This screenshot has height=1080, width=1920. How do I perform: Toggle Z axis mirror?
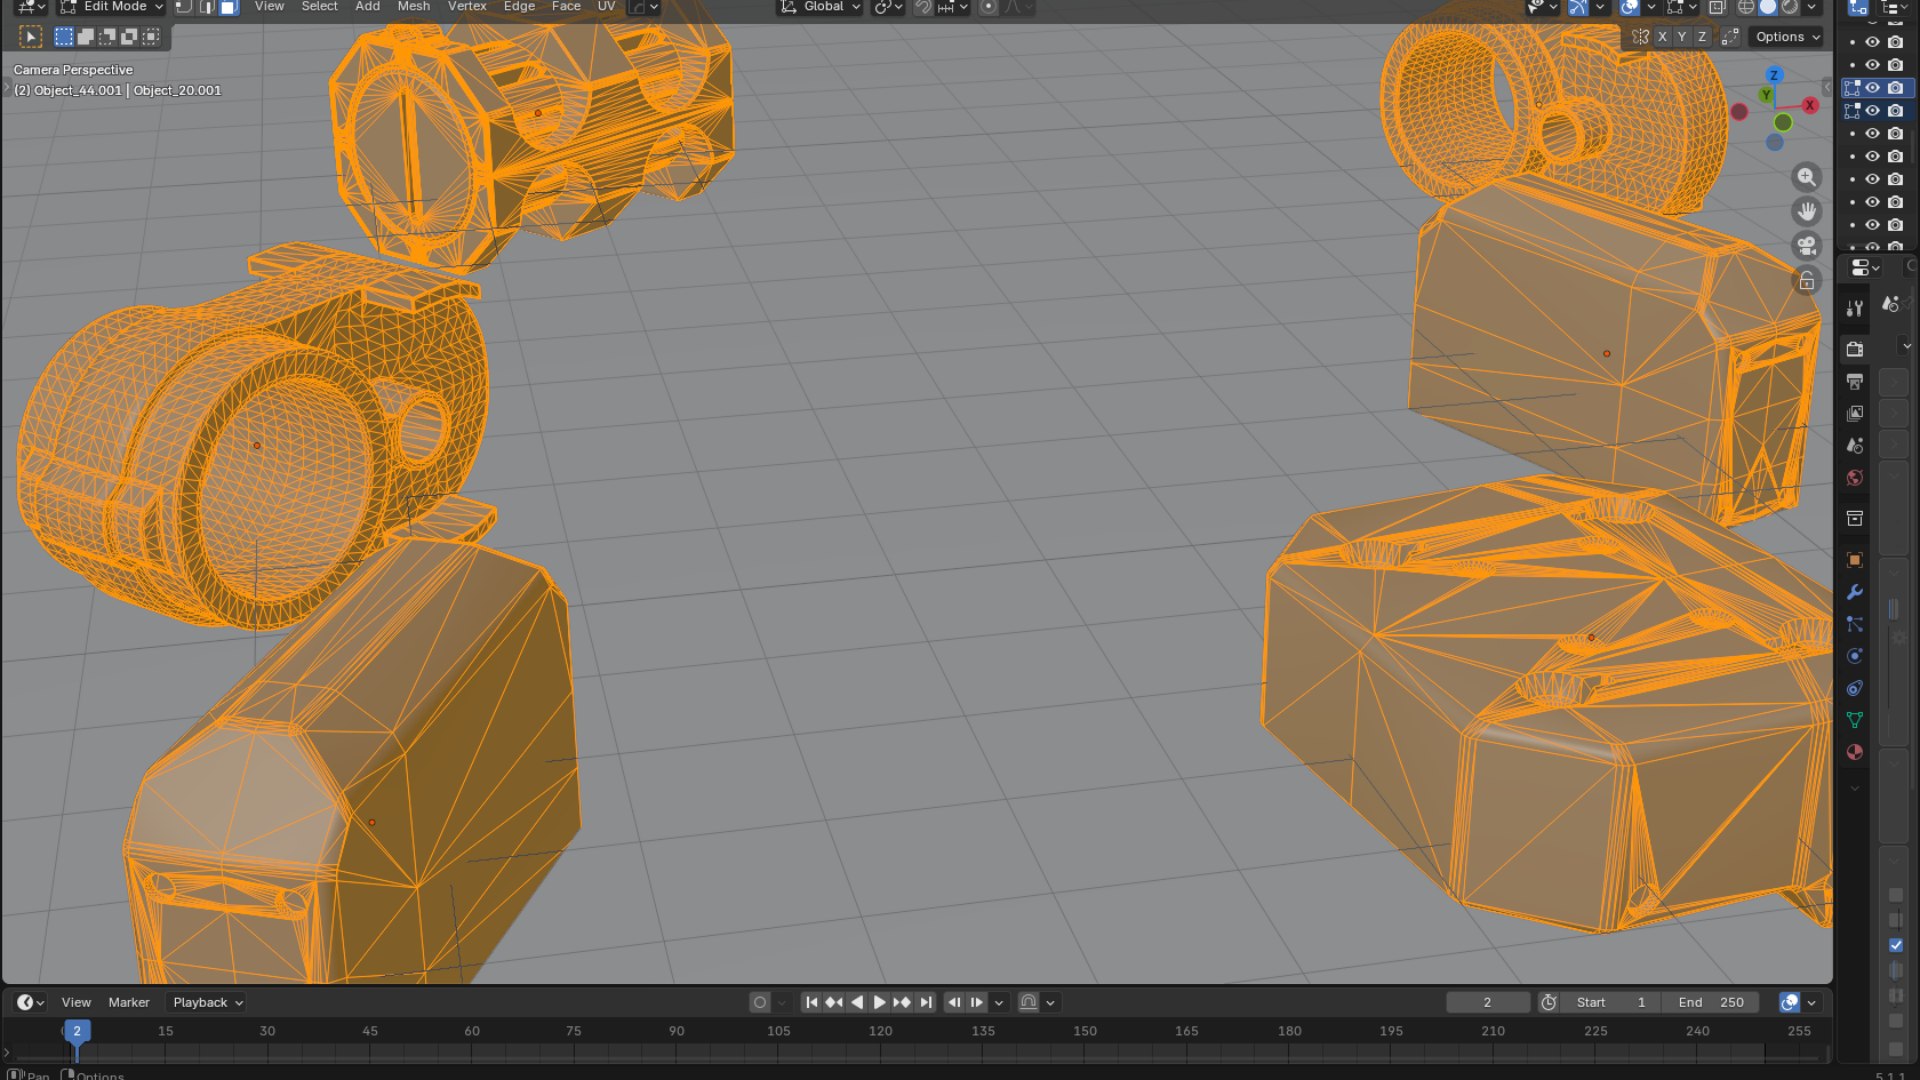click(x=1702, y=37)
